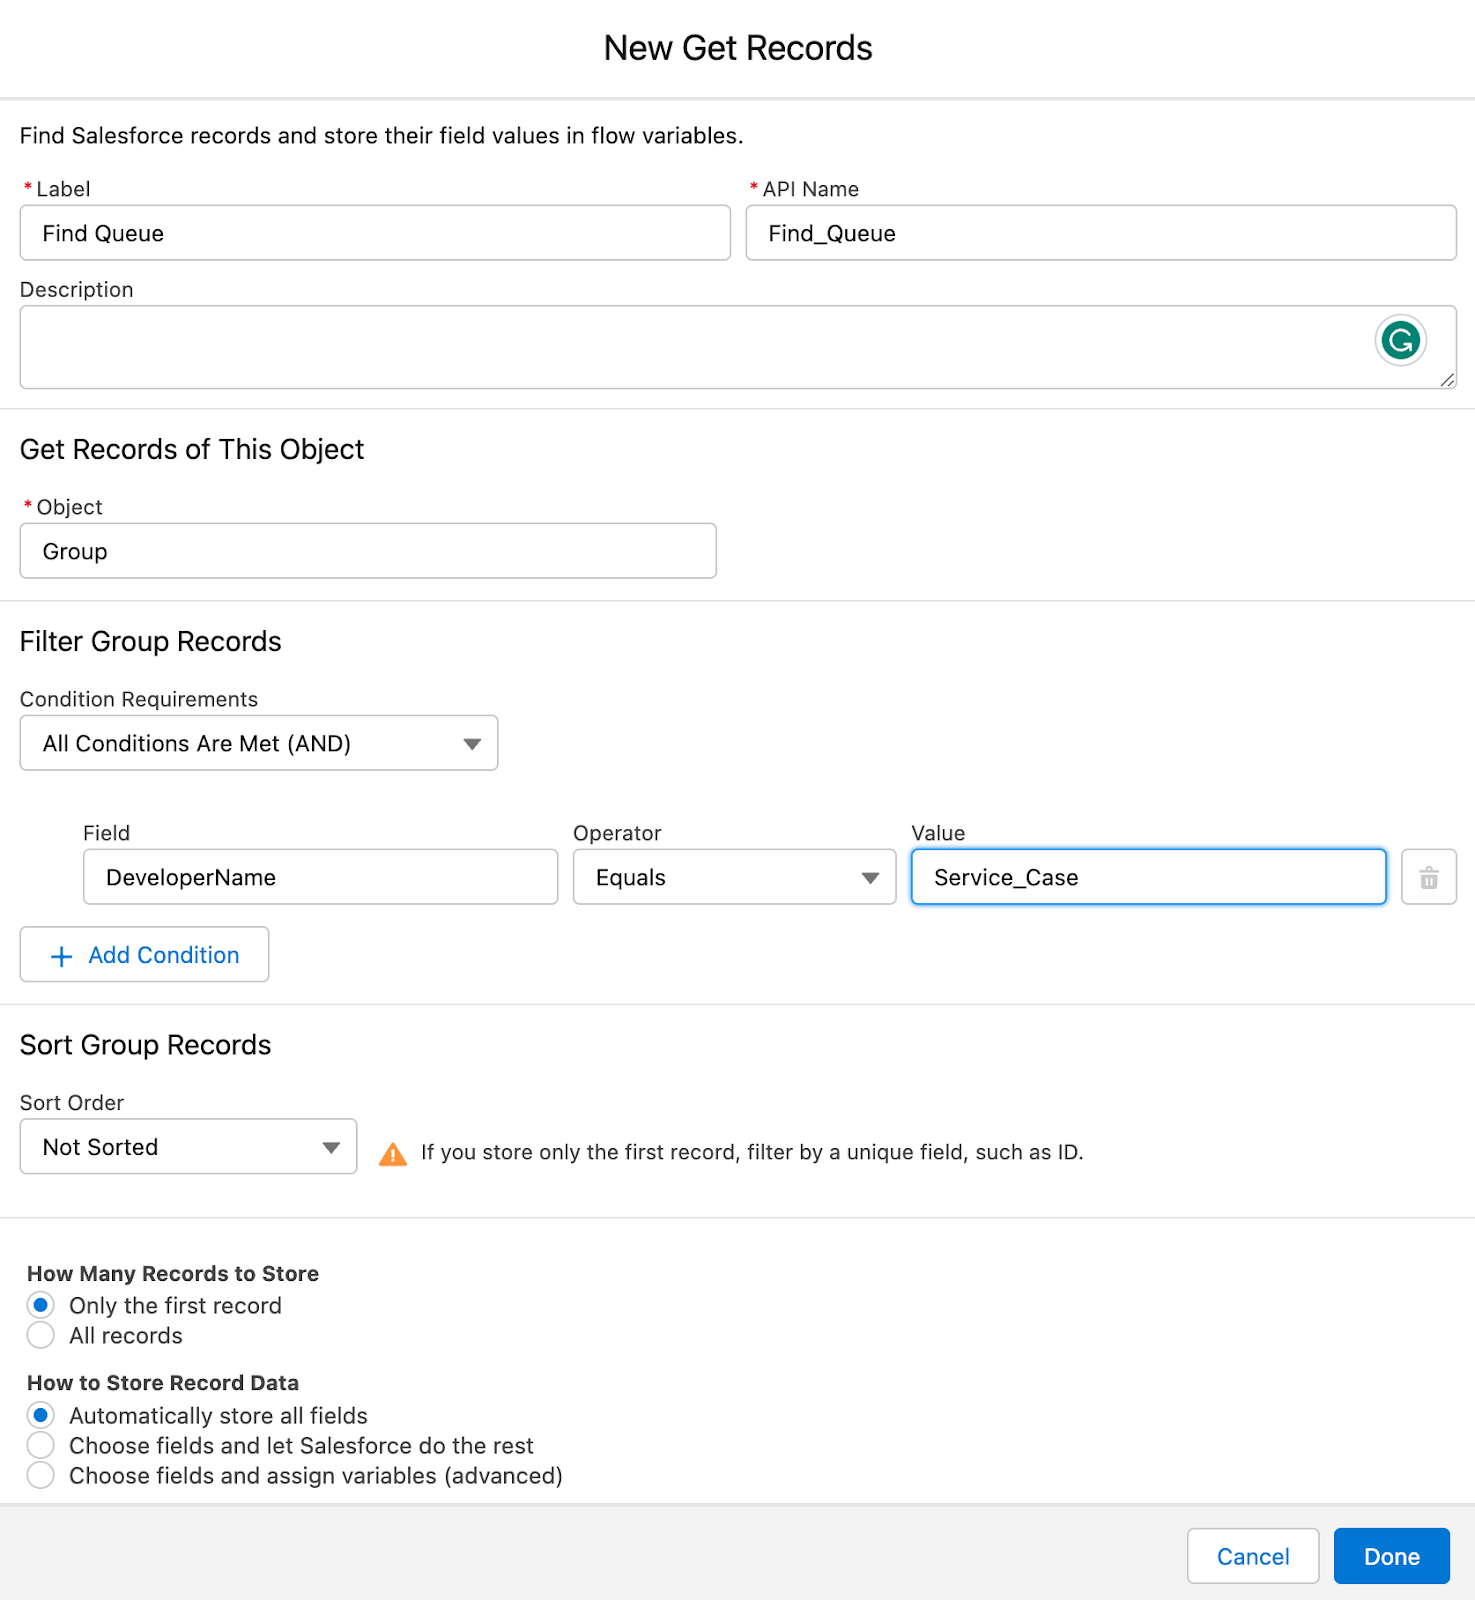Viewport: 1475px width, 1600px height.
Task: Open the Condition Requirements dropdown
Action: click(x=258, y=743)
